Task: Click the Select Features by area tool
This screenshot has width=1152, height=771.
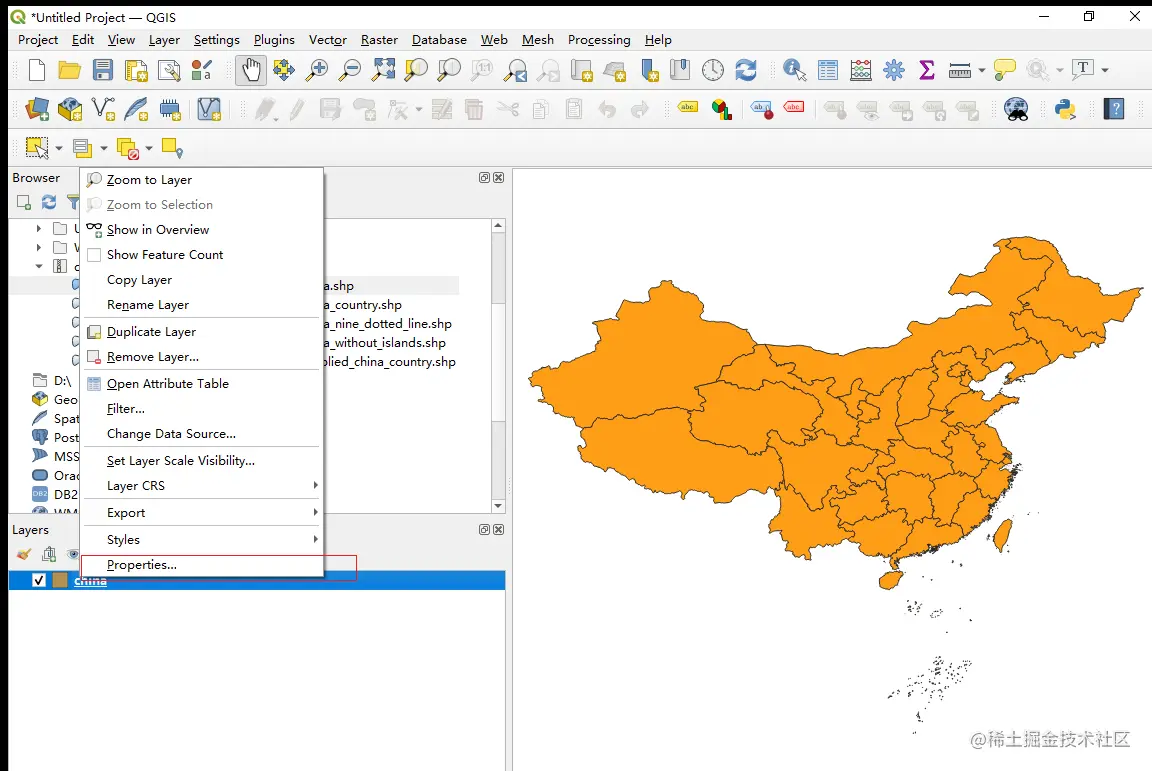Action: pyautogui.click(x=37, y=148)
